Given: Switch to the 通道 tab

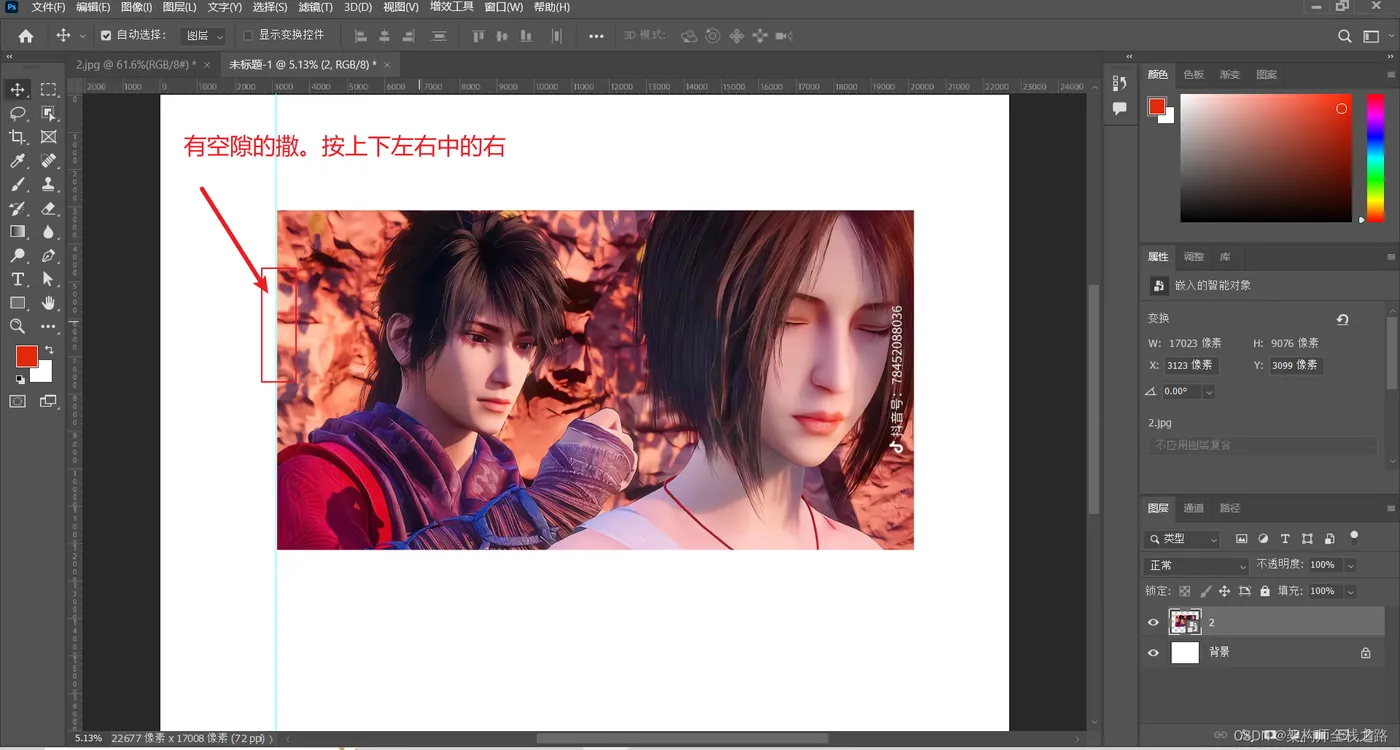Looking at the screenshot, I should coord(1194,508).
